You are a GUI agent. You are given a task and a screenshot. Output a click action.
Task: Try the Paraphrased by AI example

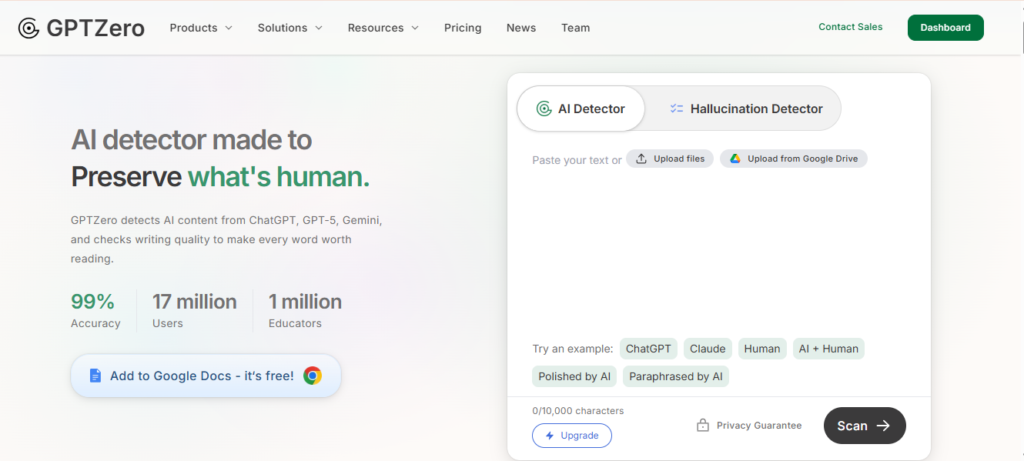676,377
